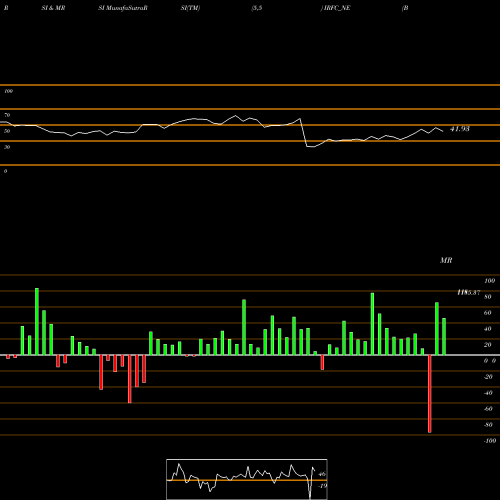The width and height of the screenshot is (500, 500).
Task: Click the 'IRFC_NE' symbol label
Action: pos(337,8)
